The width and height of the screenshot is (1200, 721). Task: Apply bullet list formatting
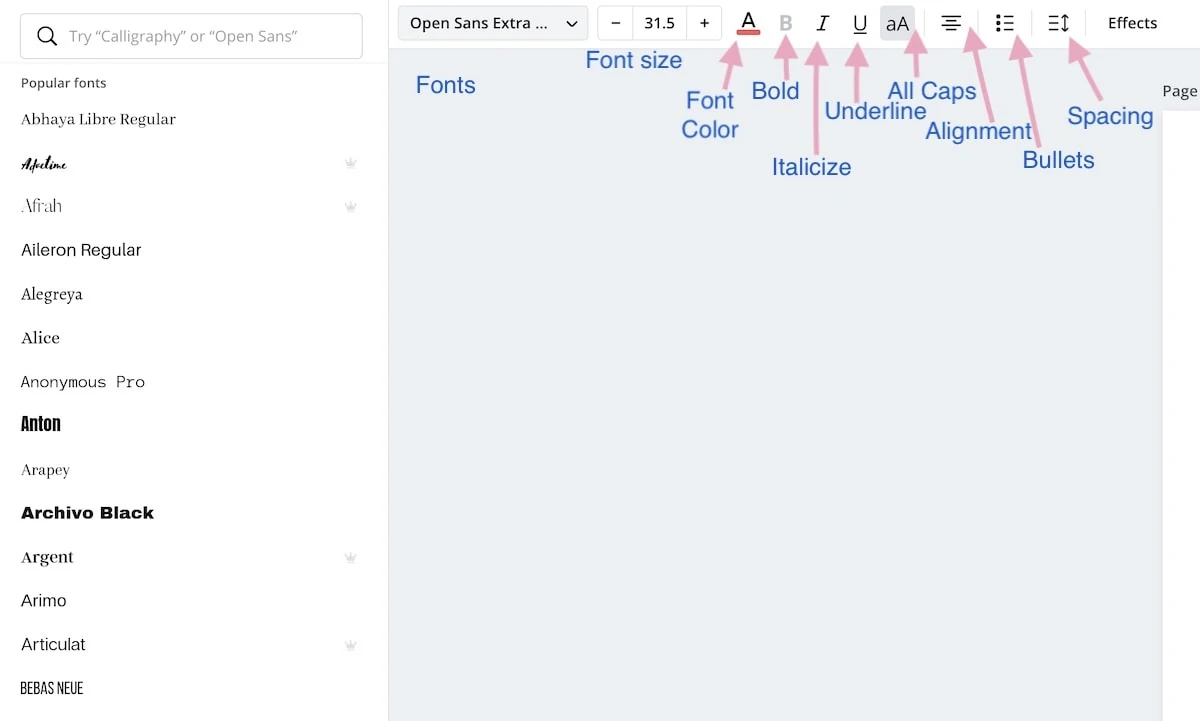(1005, 23)
